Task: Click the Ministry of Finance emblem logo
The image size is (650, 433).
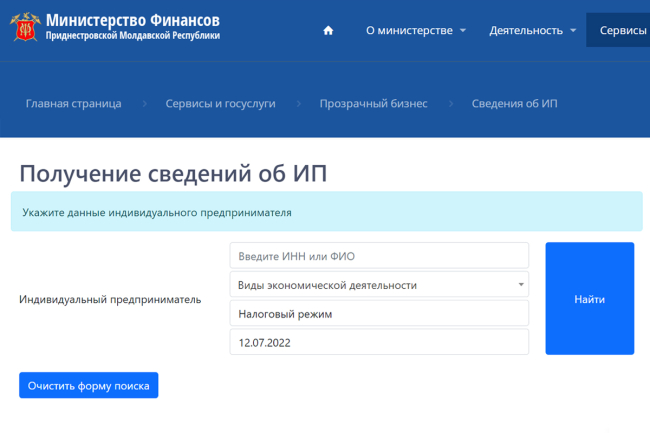Action: [25, 27]
